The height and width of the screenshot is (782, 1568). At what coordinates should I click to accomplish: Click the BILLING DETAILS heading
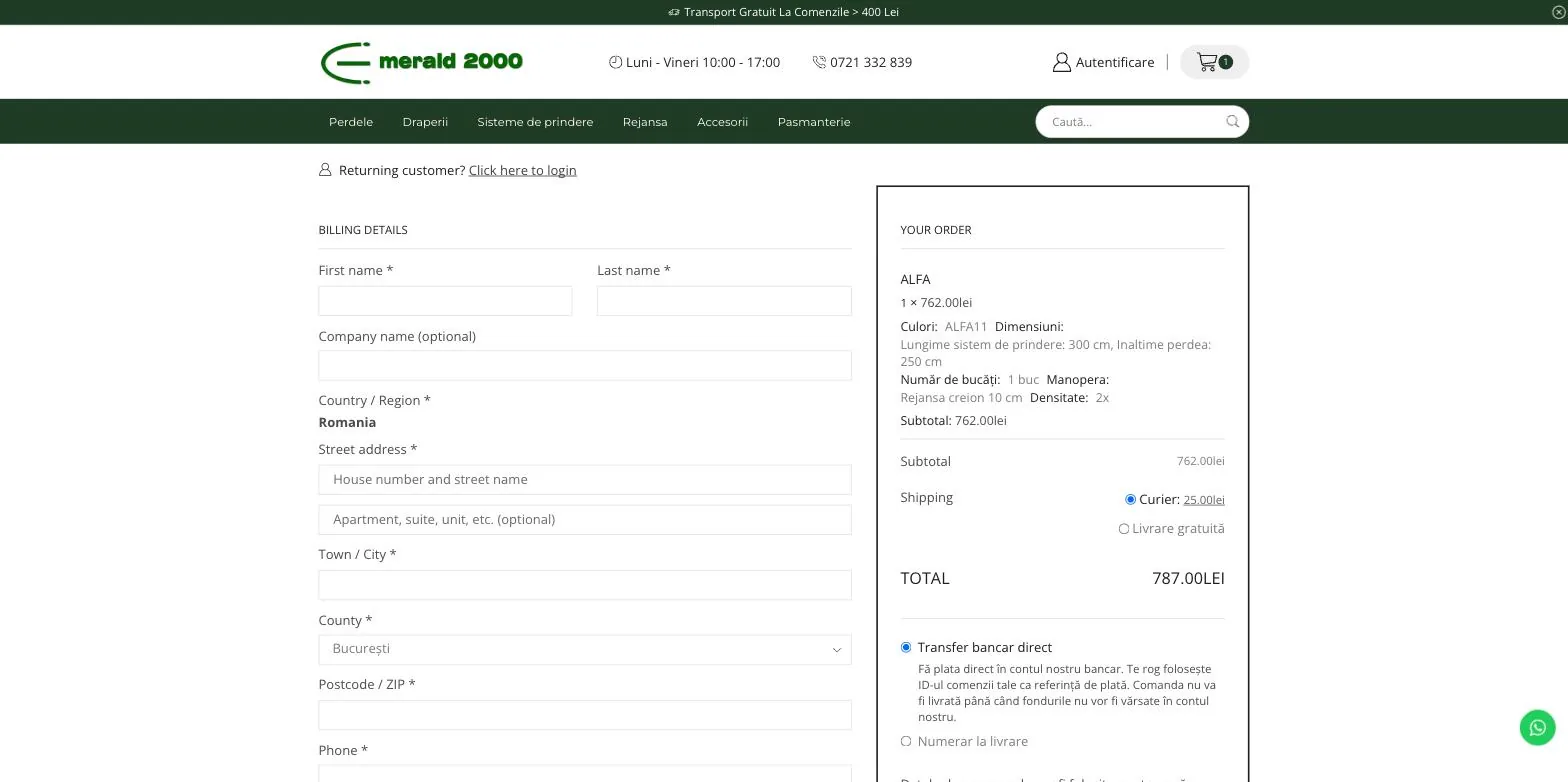click(x=363, y=230)
